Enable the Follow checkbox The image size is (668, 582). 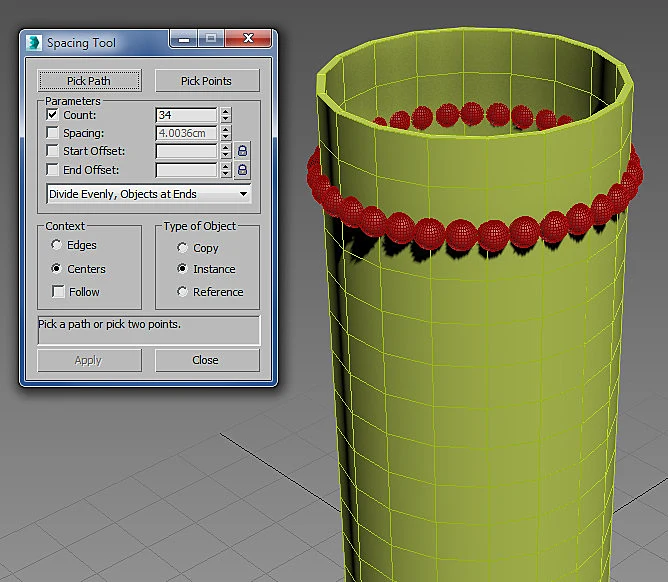[x=58, y=291]
